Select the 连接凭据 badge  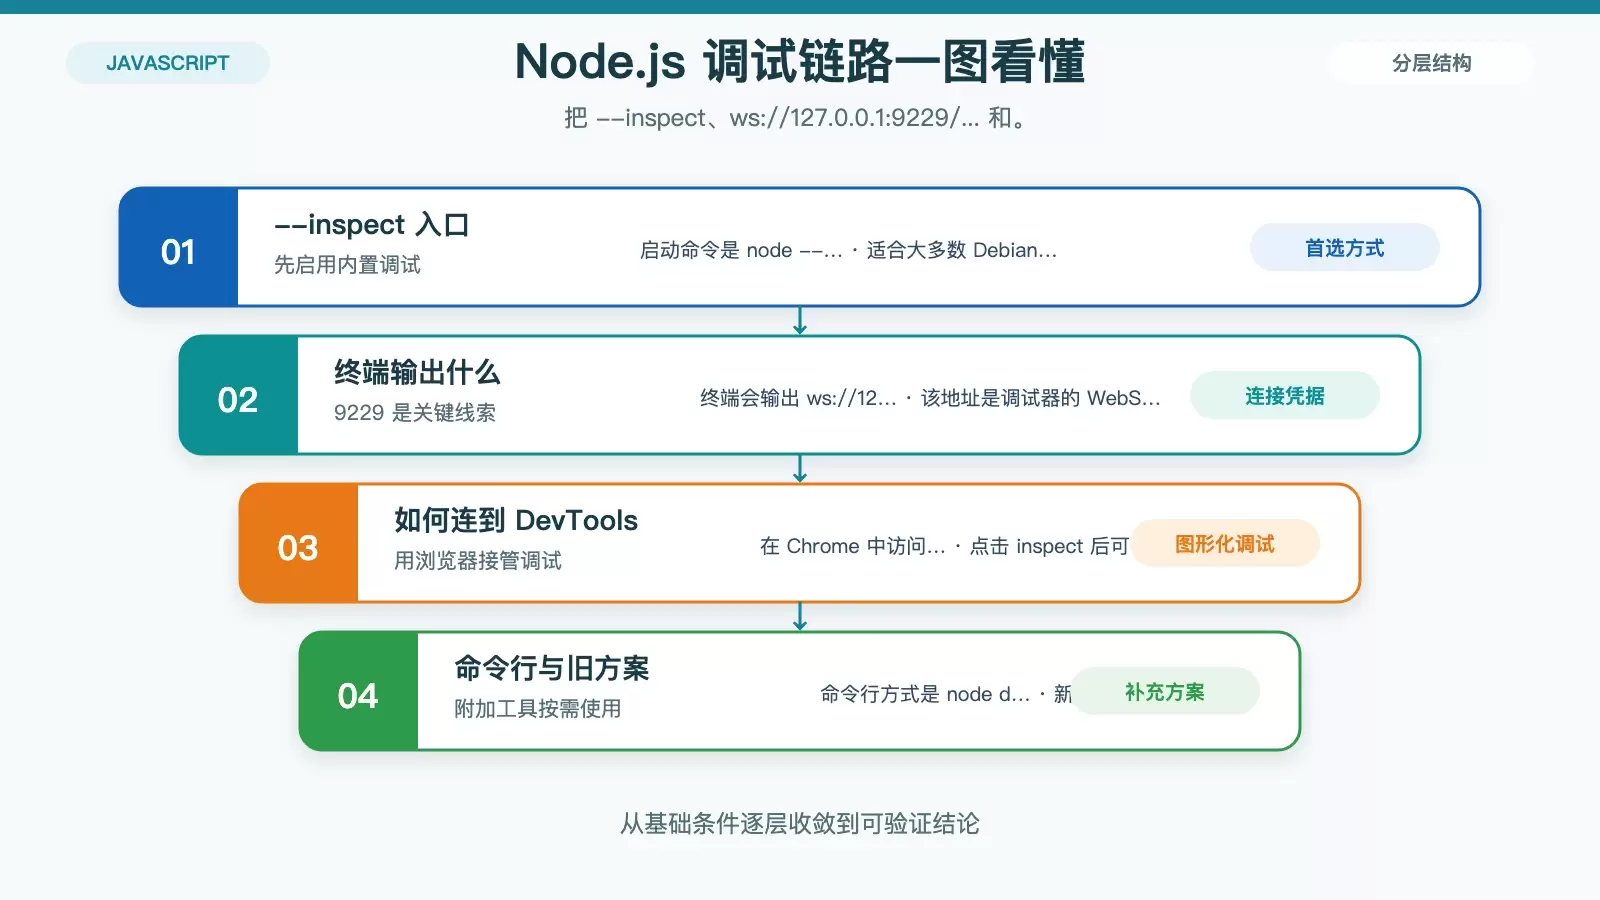tap(1284, 396)
